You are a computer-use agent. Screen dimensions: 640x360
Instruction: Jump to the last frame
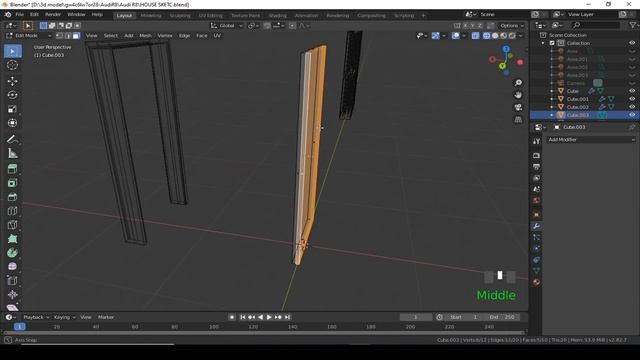(287, 317)
